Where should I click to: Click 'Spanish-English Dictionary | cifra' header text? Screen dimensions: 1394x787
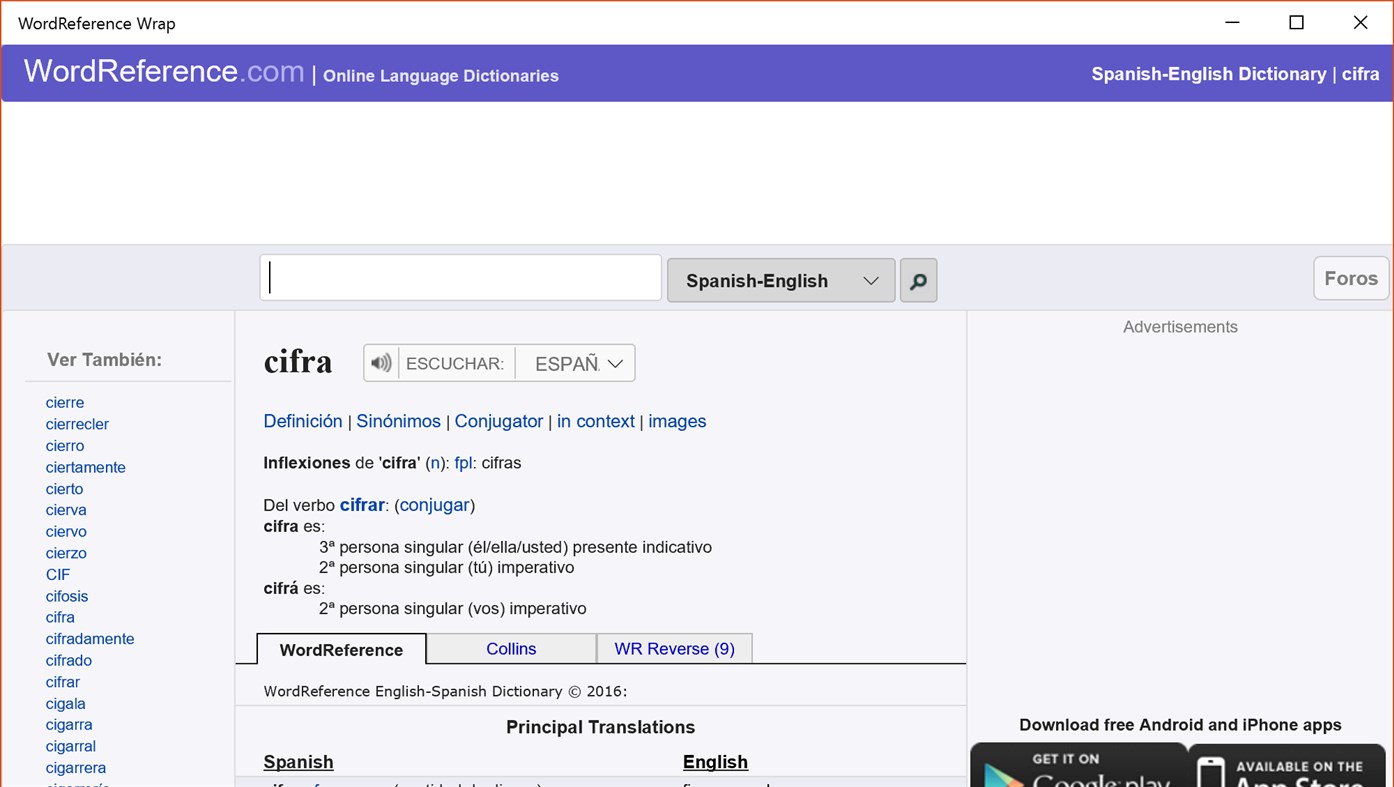click(1235, 74)
